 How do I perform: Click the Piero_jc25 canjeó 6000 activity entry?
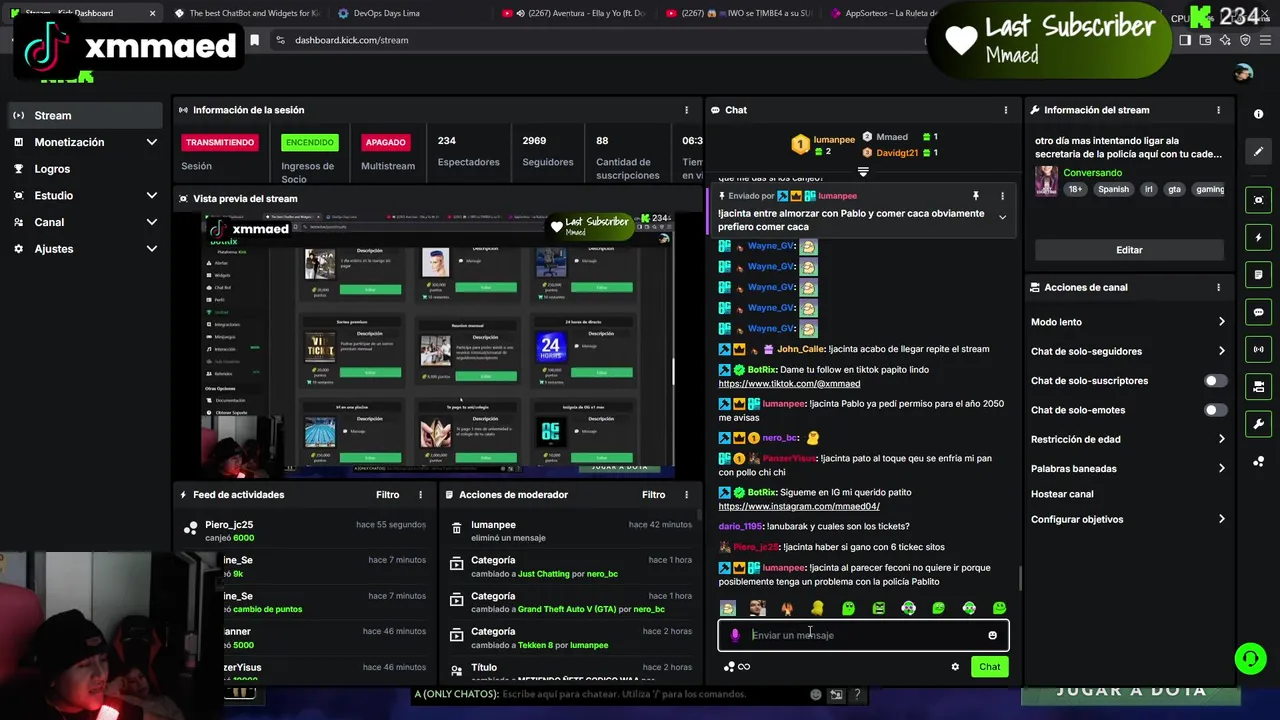pyautogui.click(x=305, y=531)
